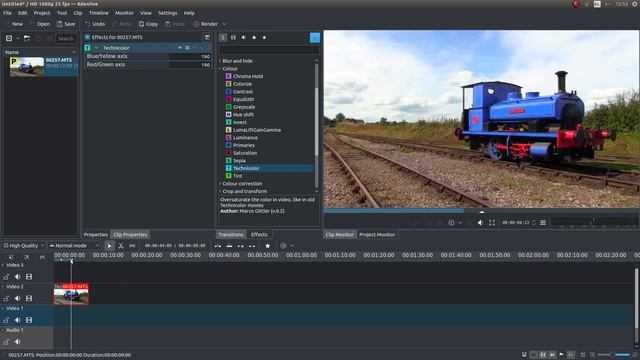Mute audio on Video 2 track
640x360 pixels.
pyautogui.click(x=18, y=298)
